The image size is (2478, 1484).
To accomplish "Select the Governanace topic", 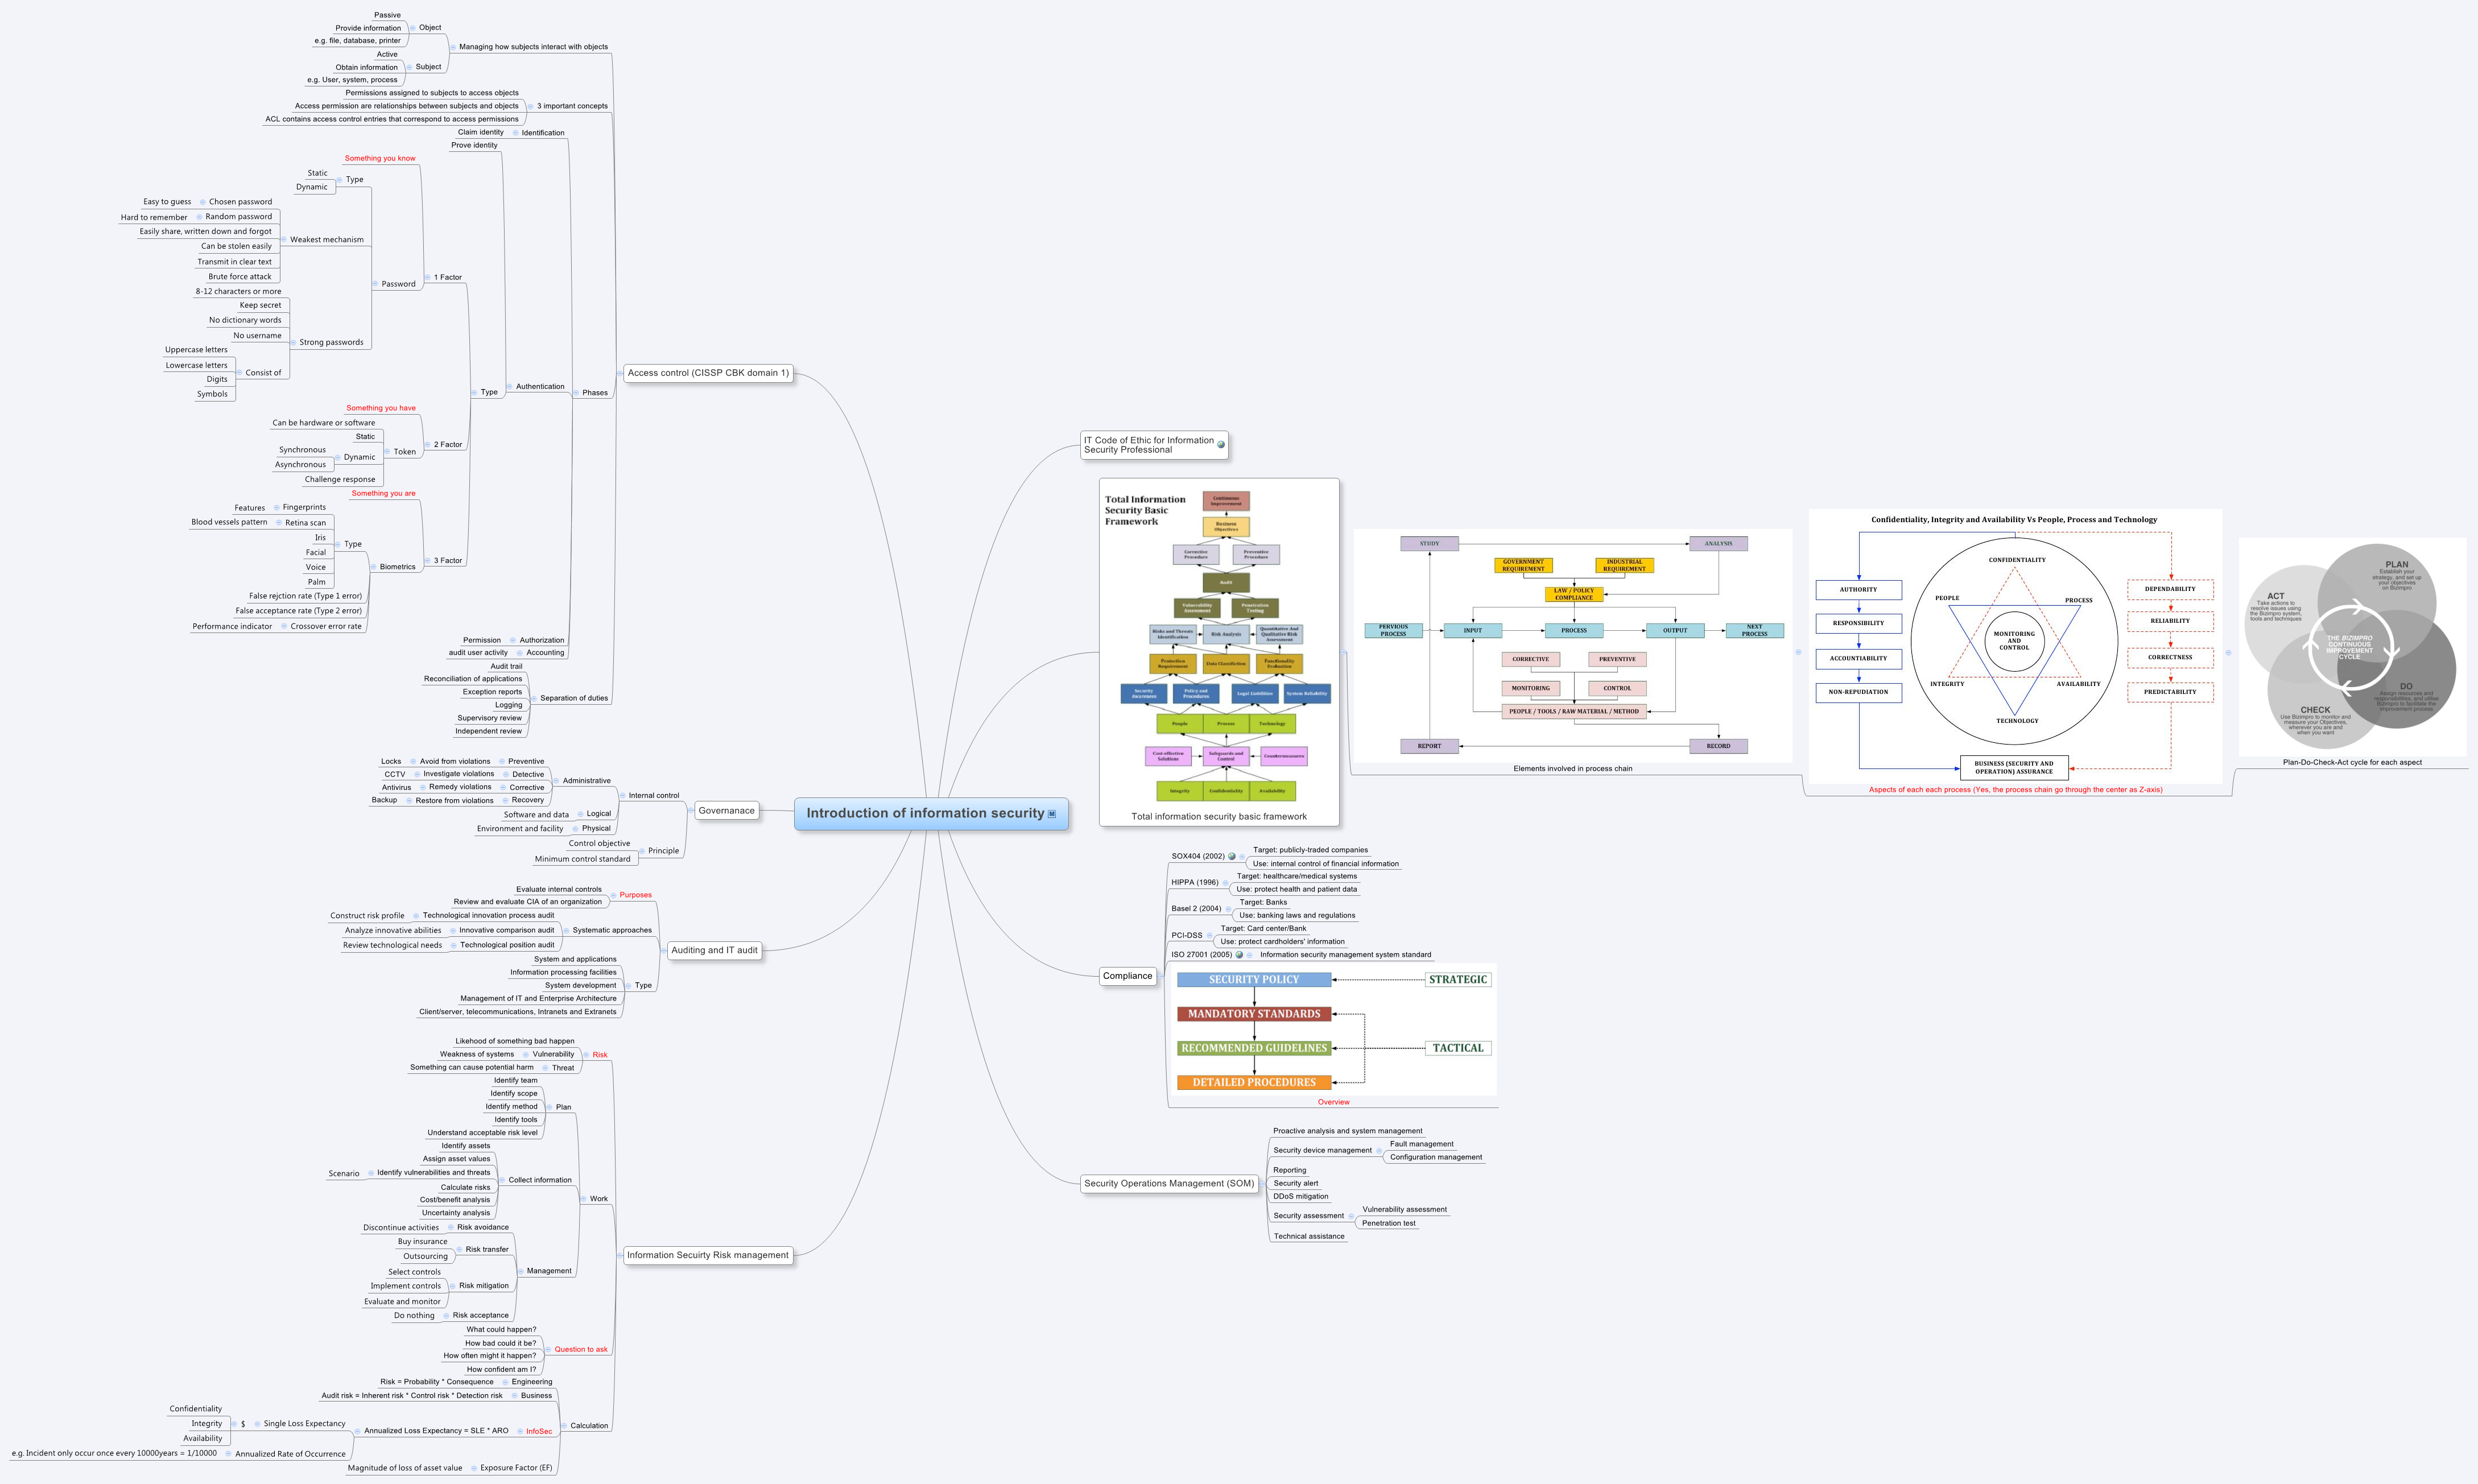I will [726, 811].
